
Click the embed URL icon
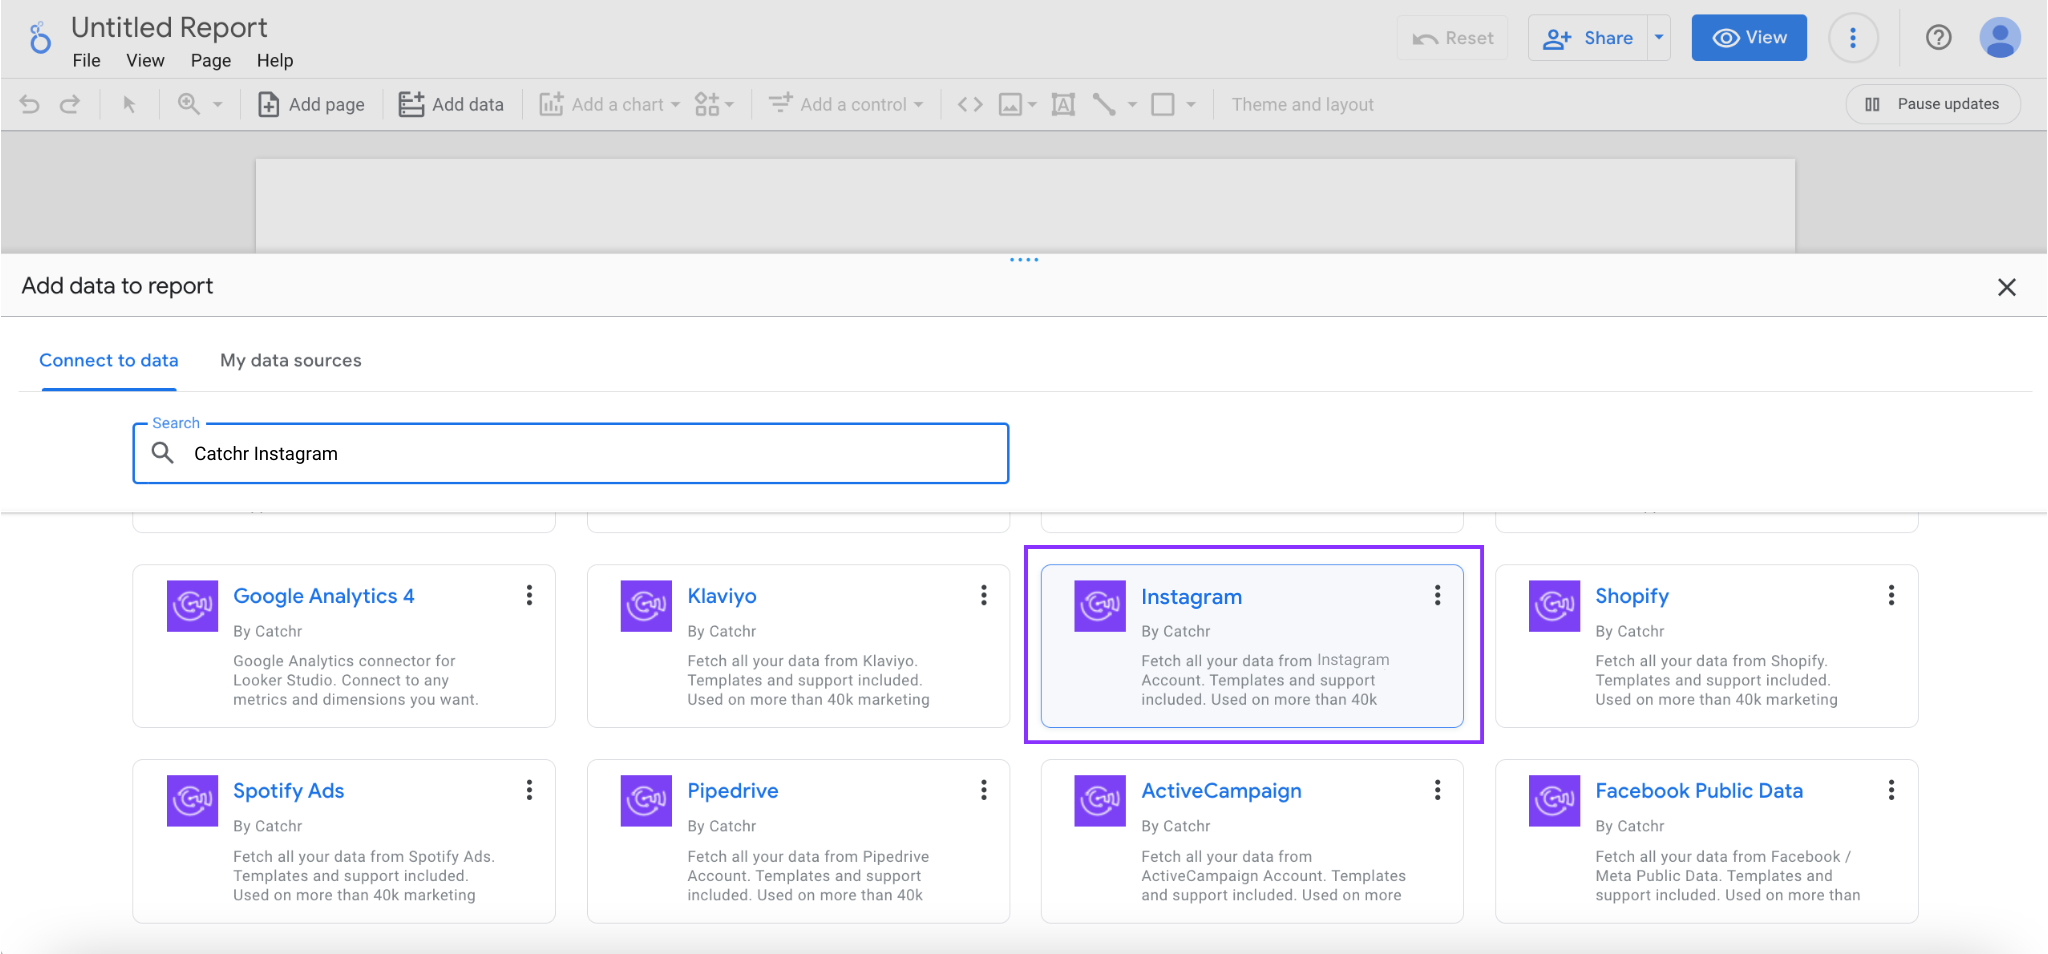tap(967, 103)
